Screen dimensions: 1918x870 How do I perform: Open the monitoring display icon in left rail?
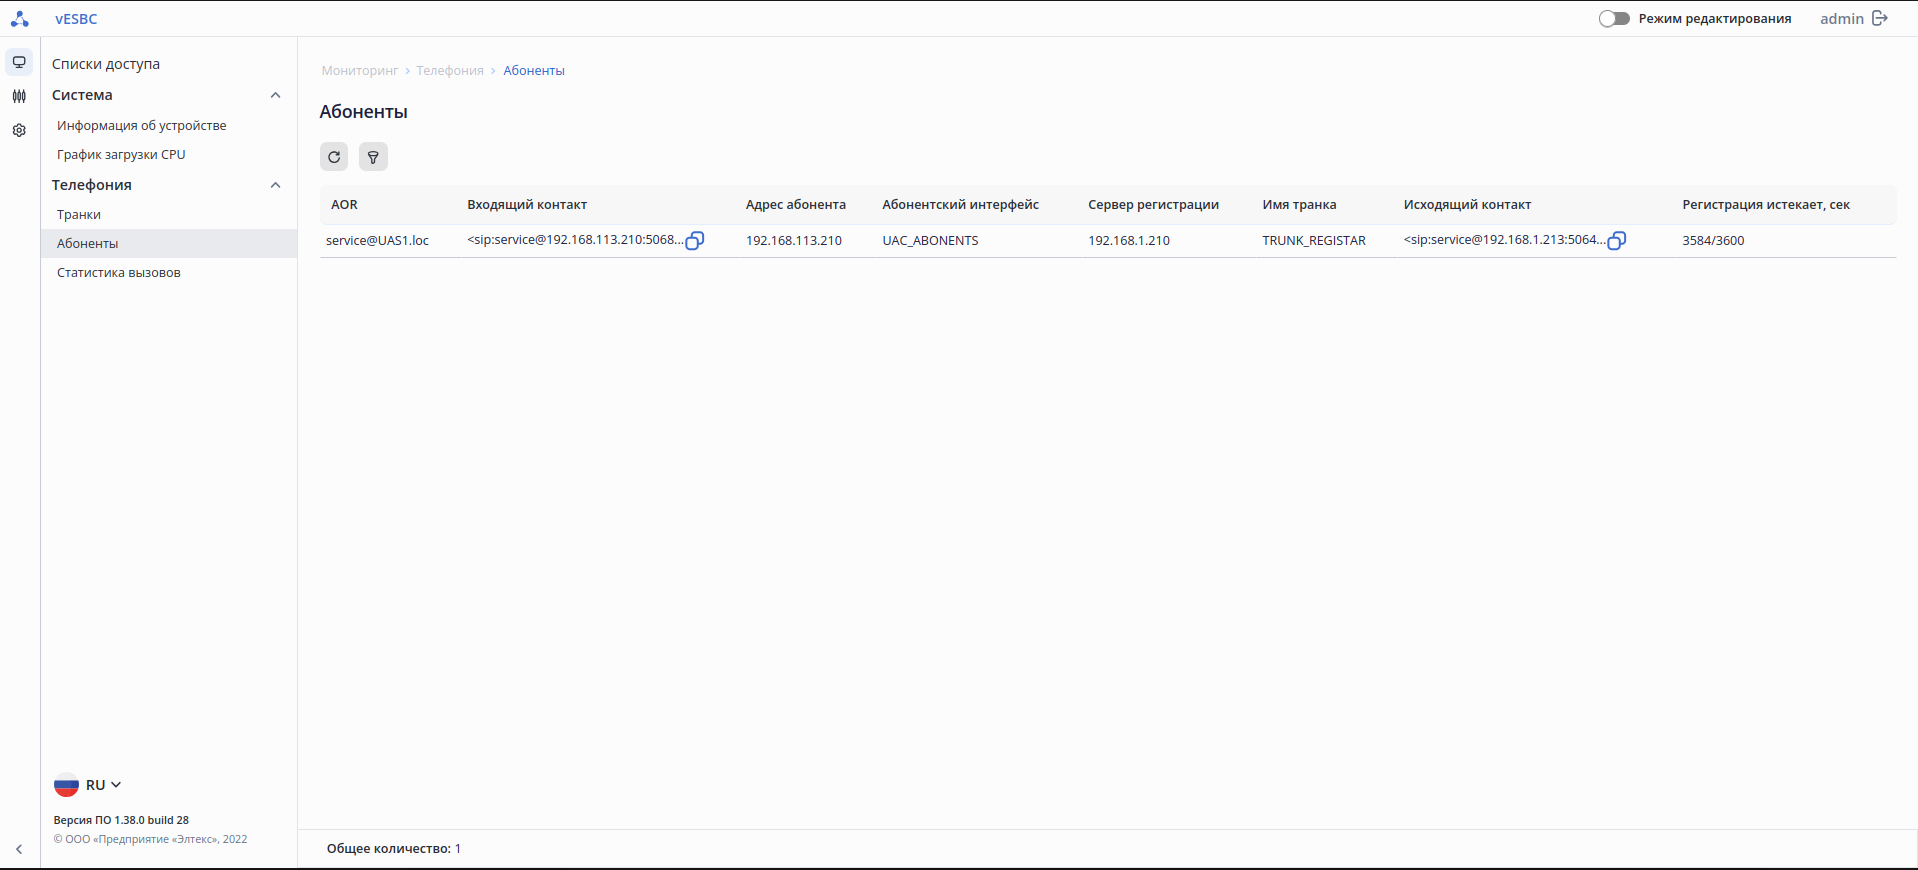click(19, 62)
